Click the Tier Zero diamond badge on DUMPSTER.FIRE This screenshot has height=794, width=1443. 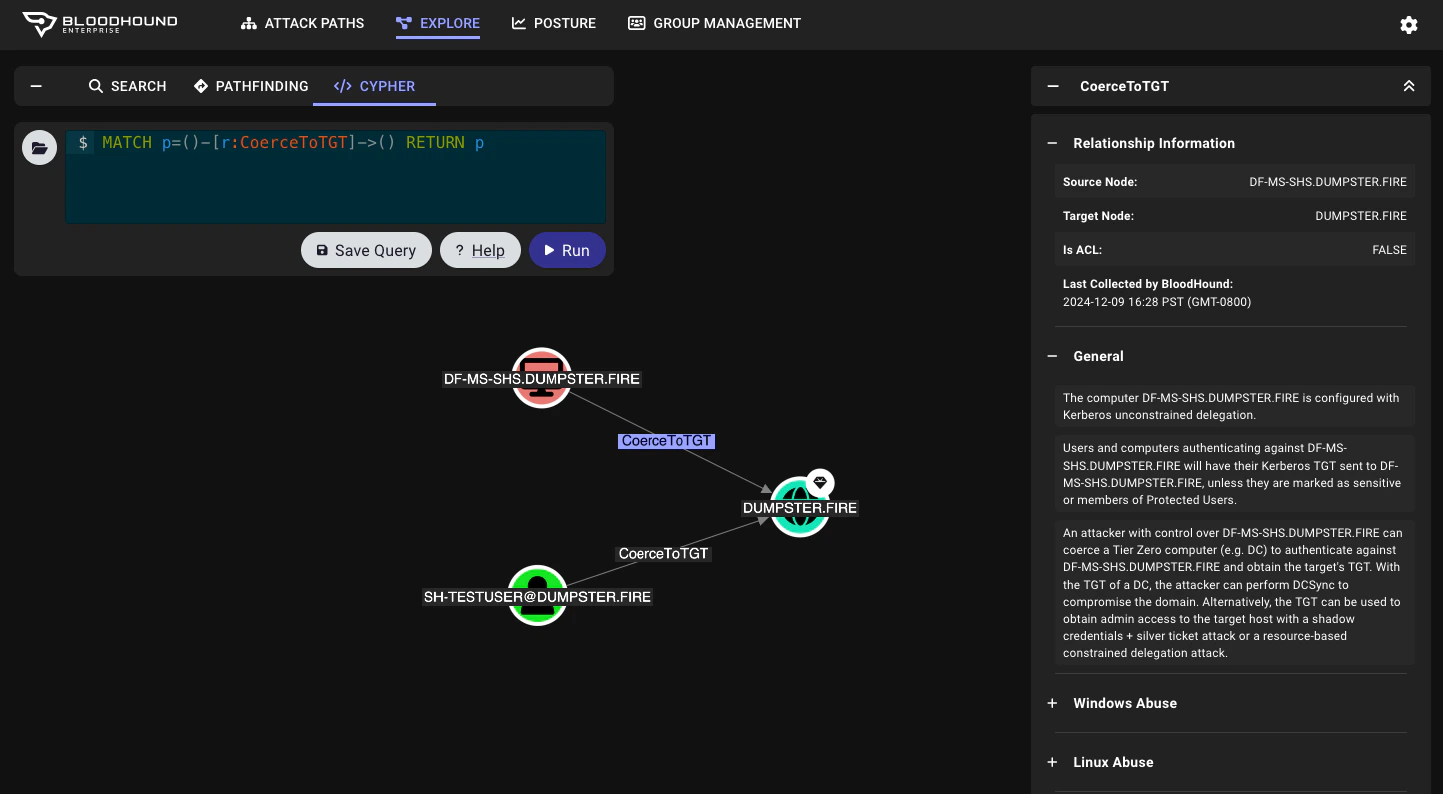820,483
